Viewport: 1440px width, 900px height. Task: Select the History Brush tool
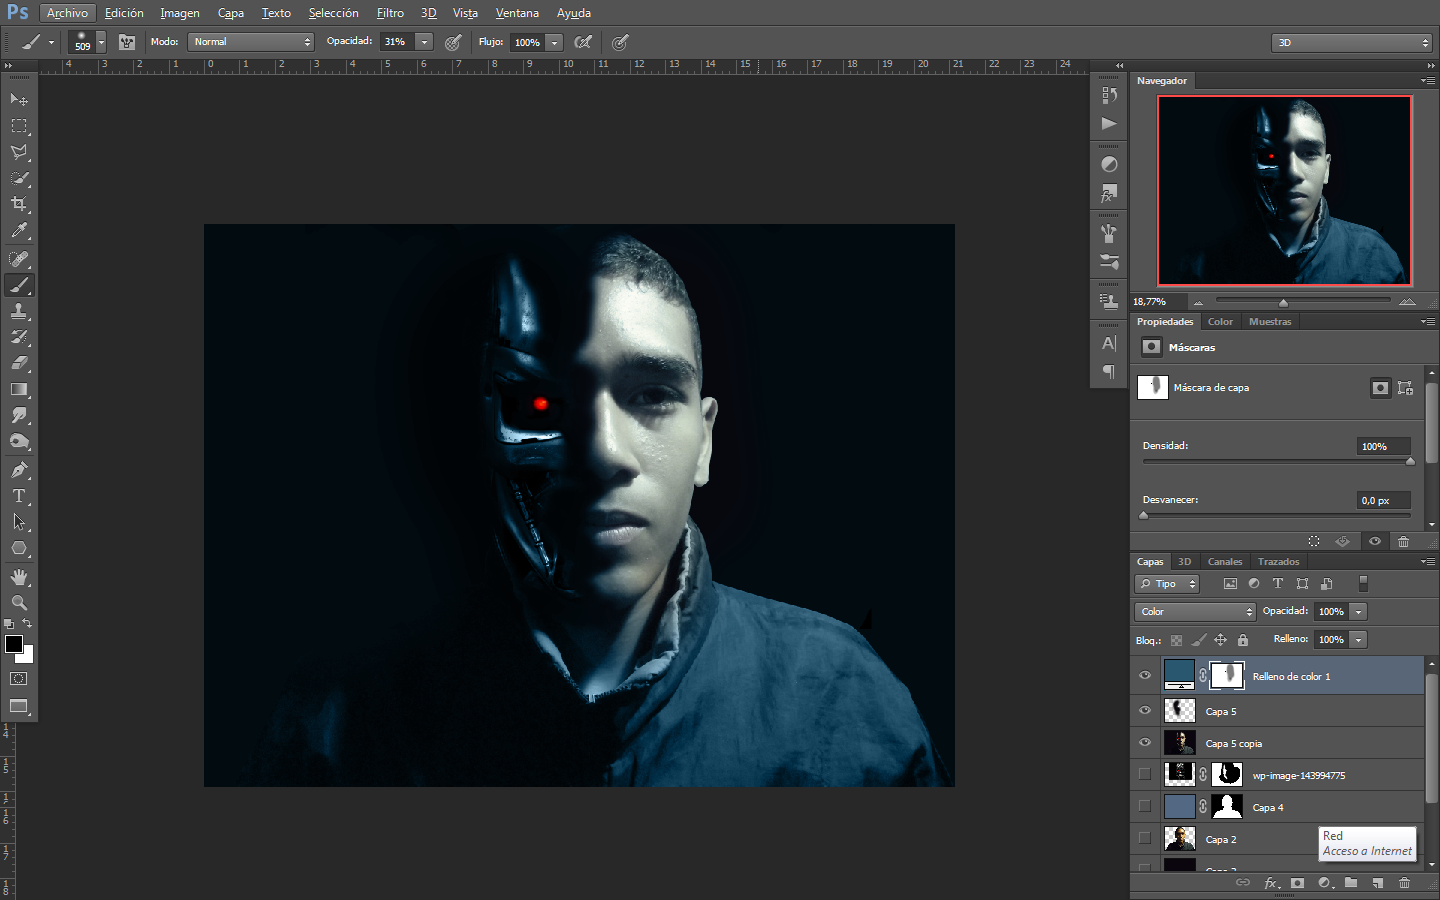pyautogui.click(x=19, y=337)
